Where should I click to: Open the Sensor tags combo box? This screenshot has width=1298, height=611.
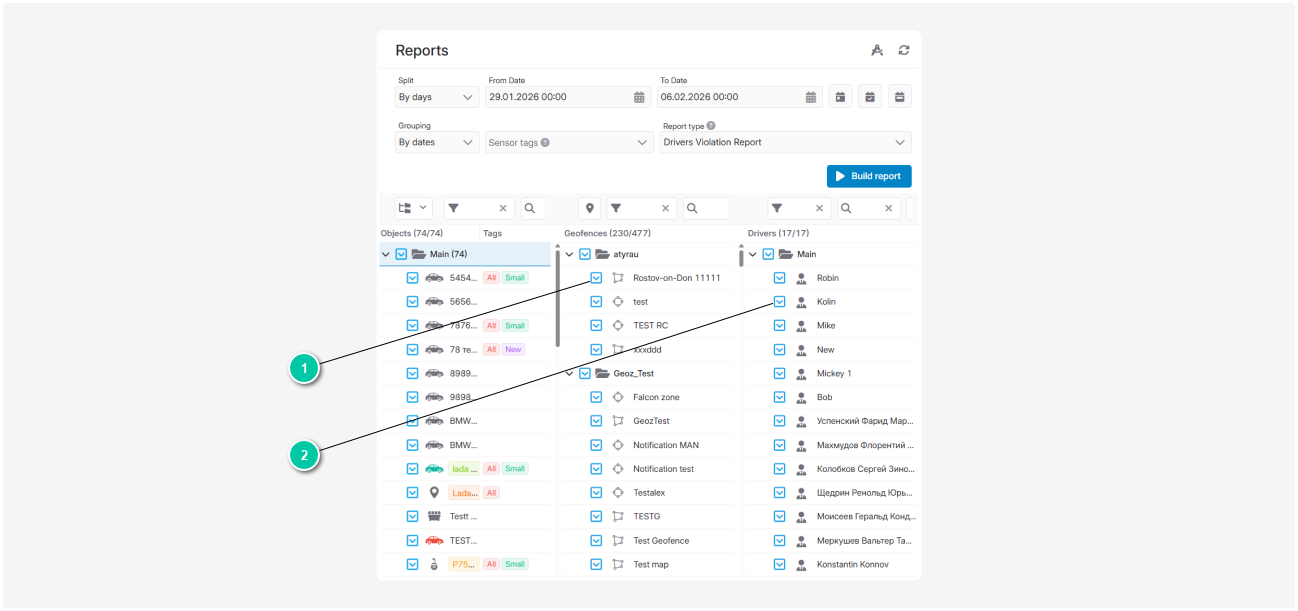click(568, 143)
